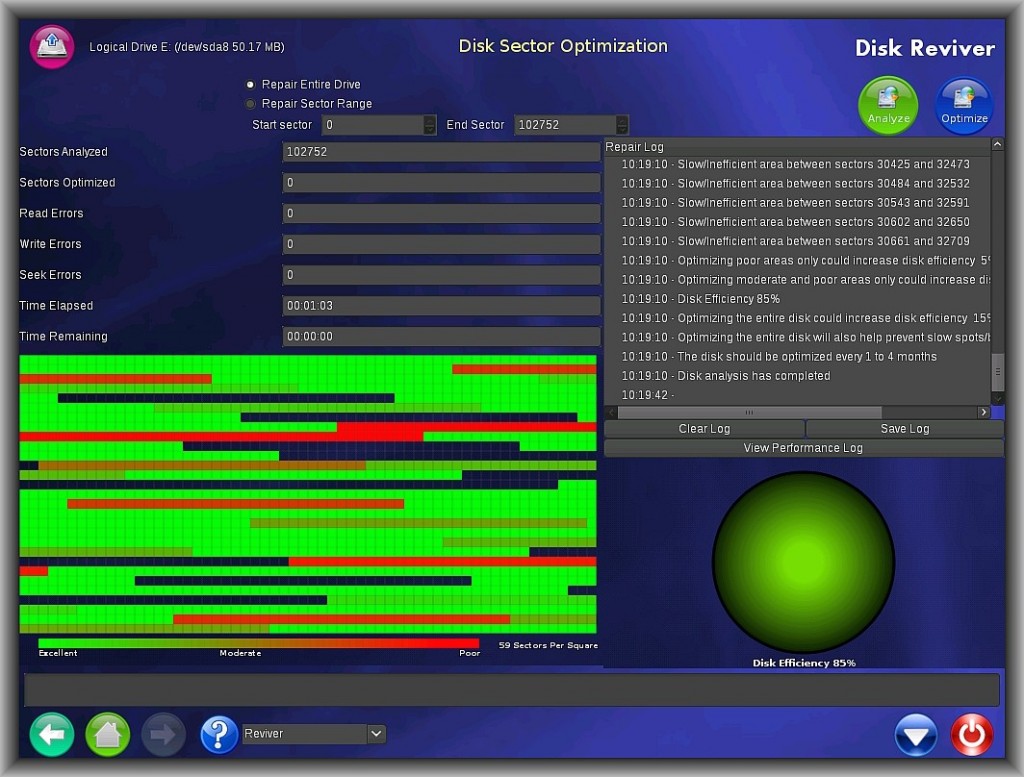
Task: Click the log's horizontal scrollbar thumb
Action: pos(750,413)
